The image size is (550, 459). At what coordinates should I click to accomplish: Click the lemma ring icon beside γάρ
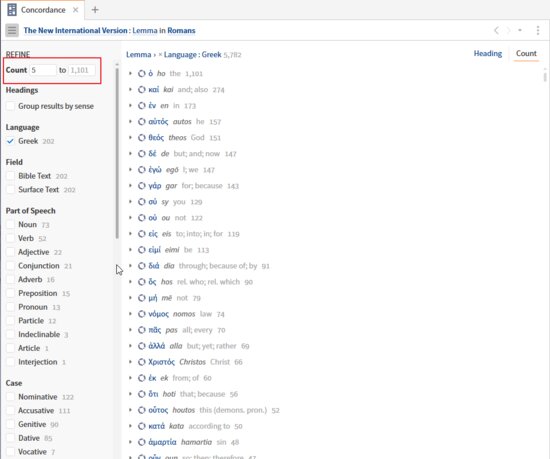click(141, 186)
